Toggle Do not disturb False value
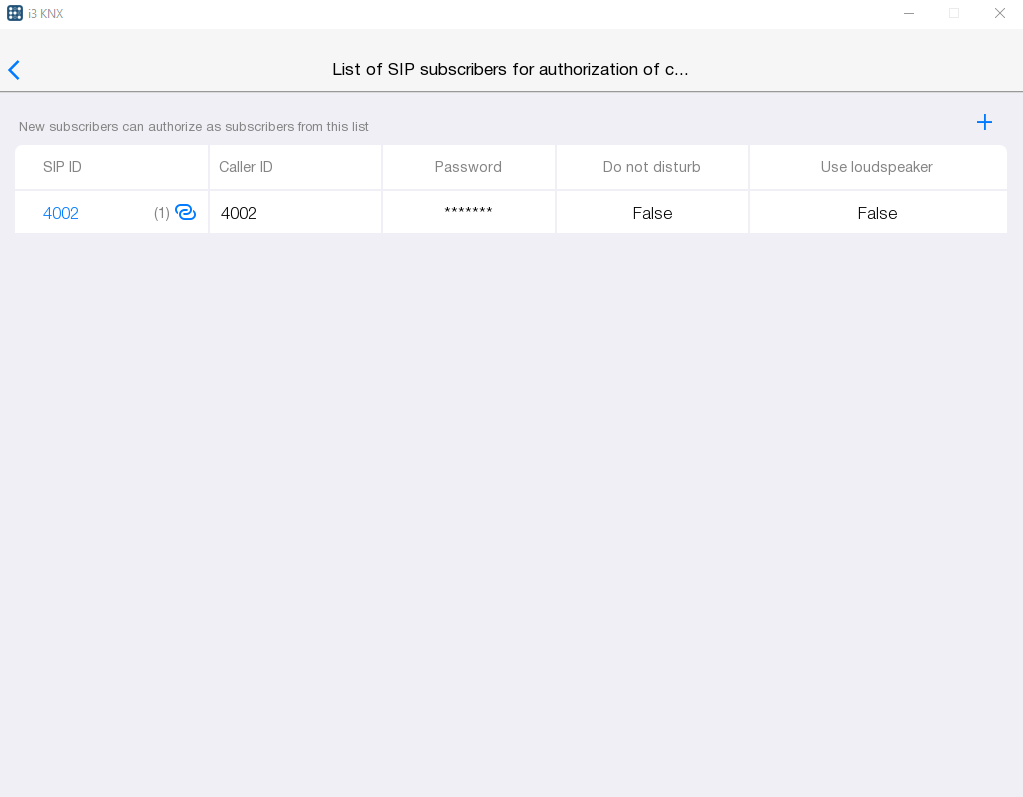 tap(652, 213)
